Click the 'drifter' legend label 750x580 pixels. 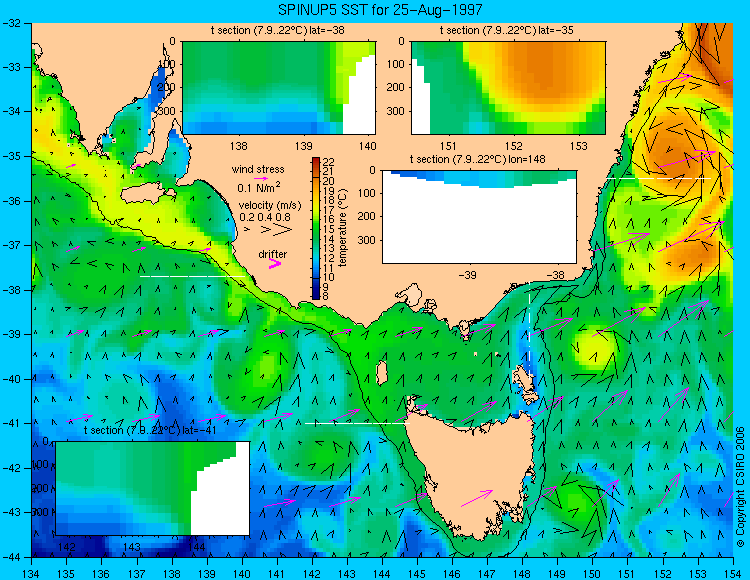273,254
